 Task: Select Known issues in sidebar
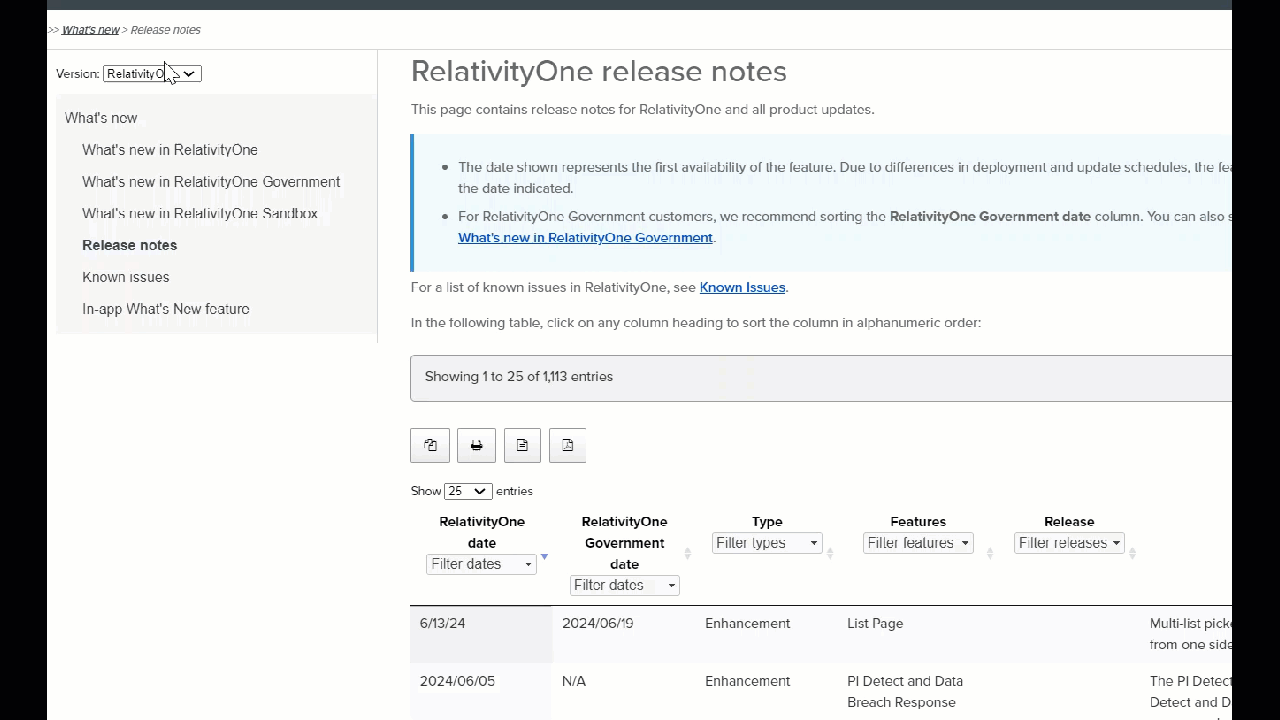coord(126,277)
